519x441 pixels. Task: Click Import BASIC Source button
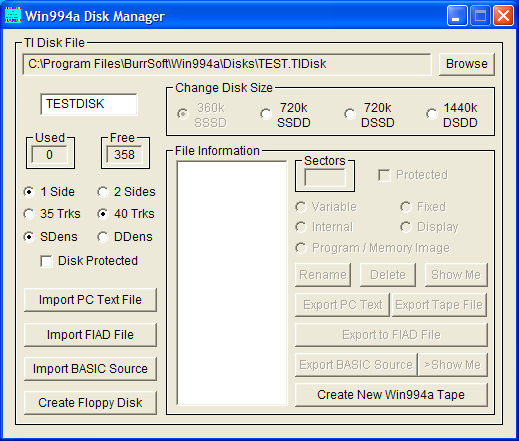click(x=90, y=369)
